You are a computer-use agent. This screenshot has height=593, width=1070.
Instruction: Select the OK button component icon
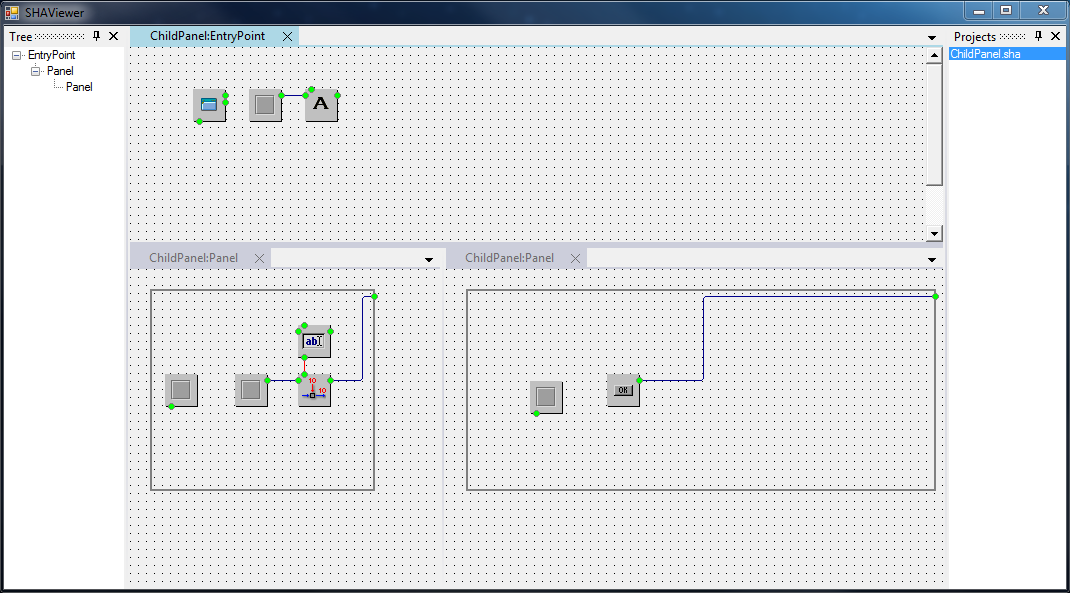pyautogui.click(x=624, y=390)
